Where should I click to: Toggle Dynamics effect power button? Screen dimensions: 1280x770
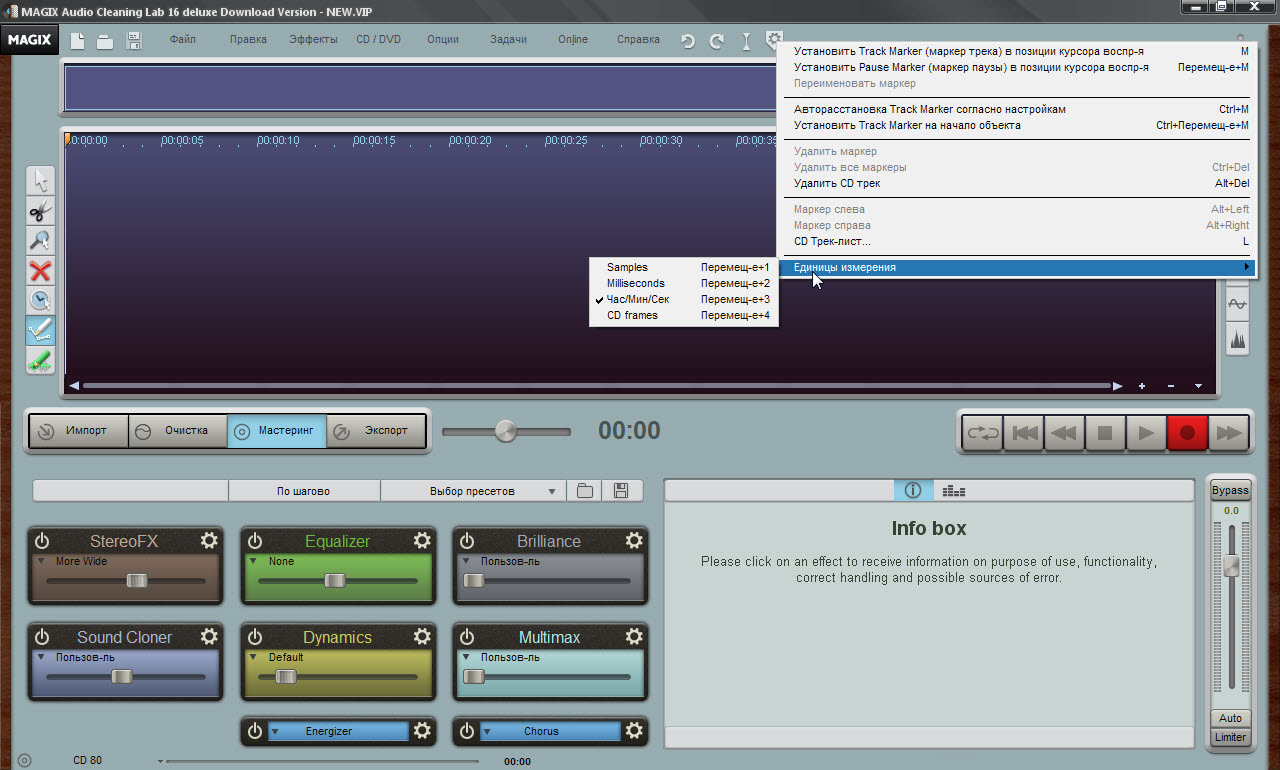tap(255, 636)
